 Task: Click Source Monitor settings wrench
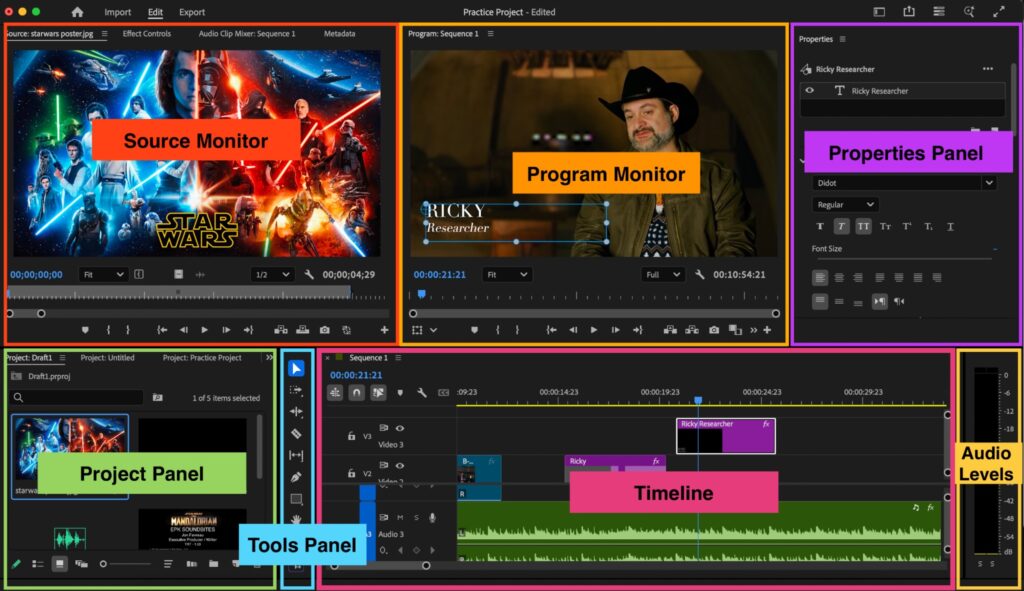tap(309, 274)
